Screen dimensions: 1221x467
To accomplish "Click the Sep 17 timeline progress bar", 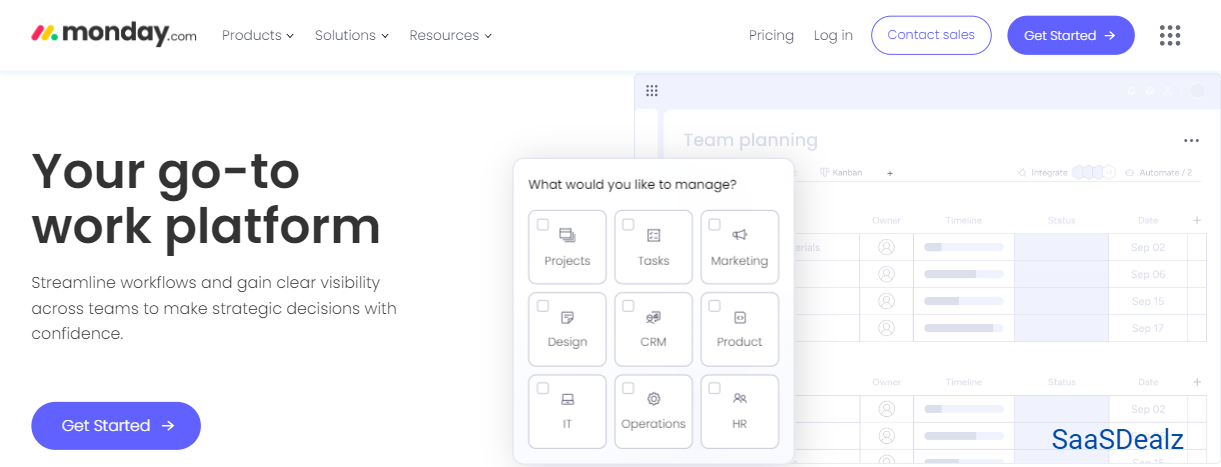I will point(964,328).
